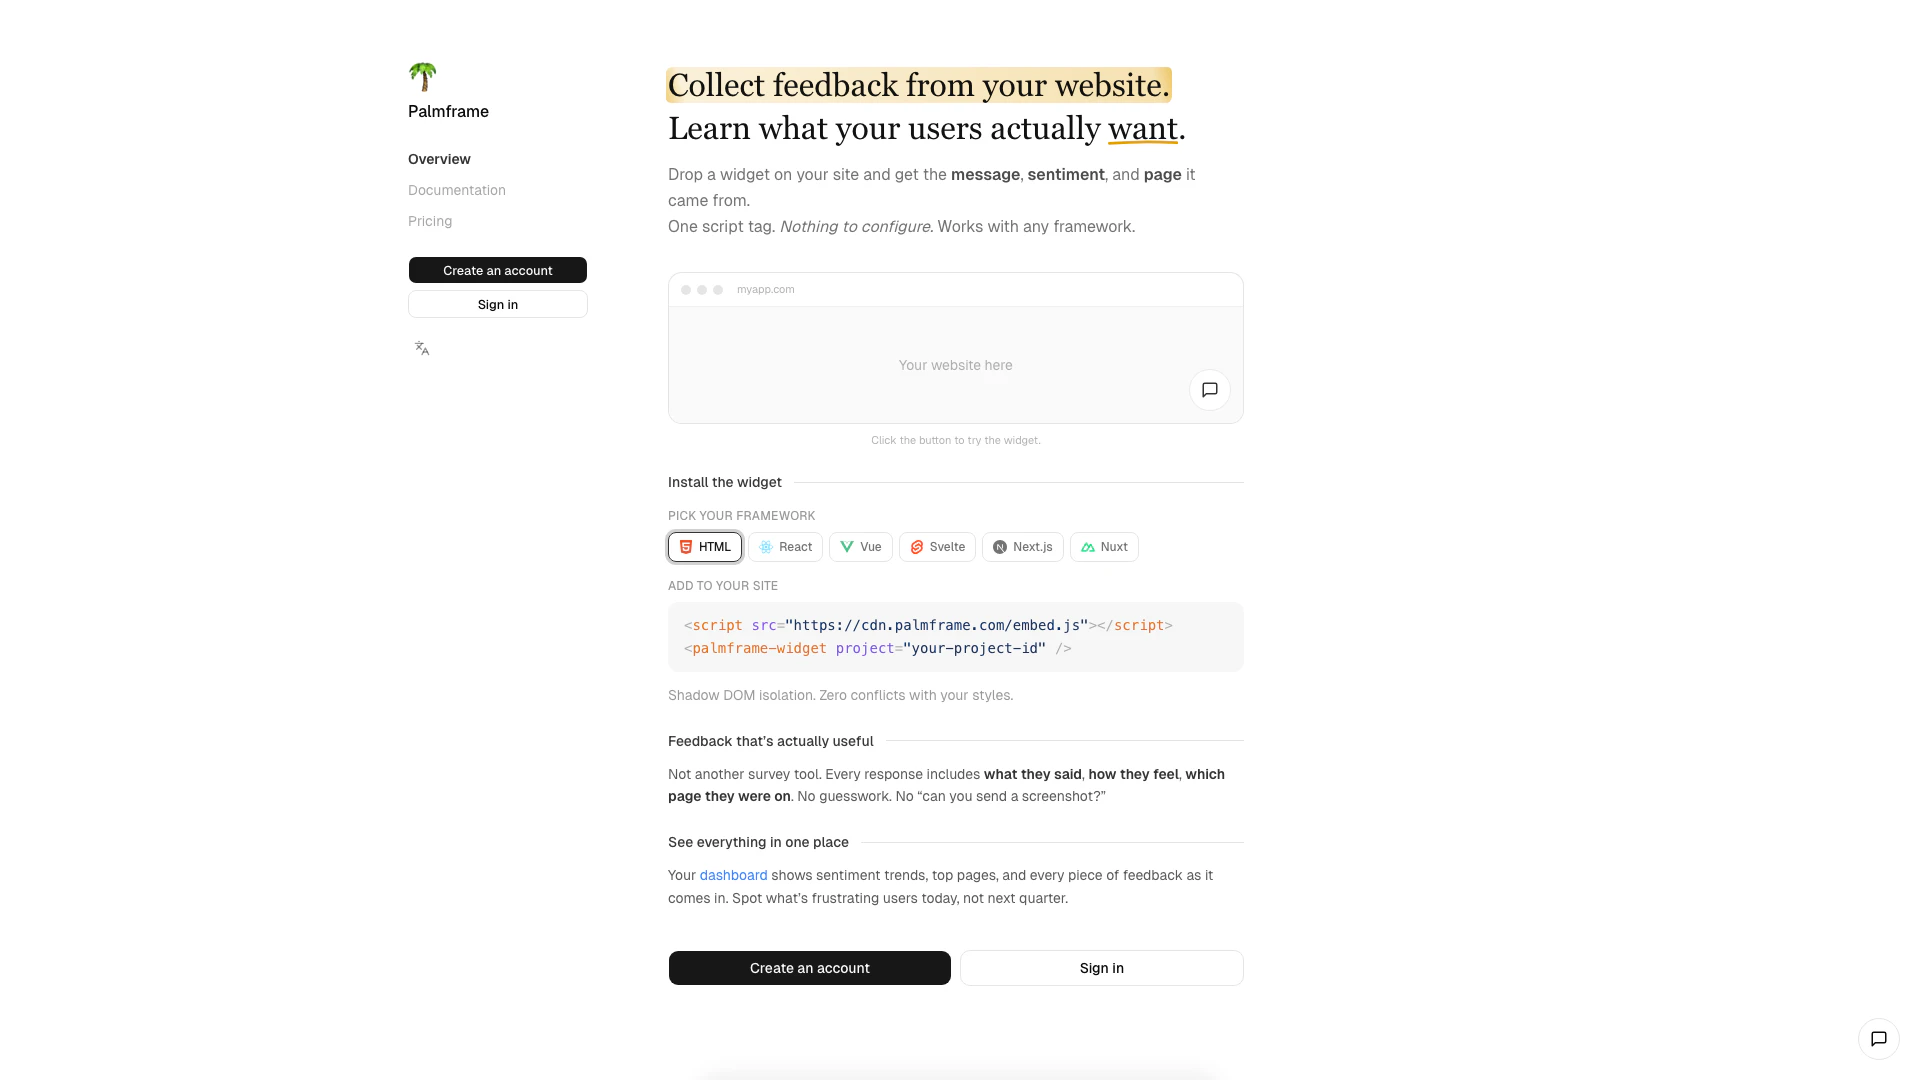Go to Overview in the sidebar
This screenshot has width=1920, height=1080.
[x=439, y=159]
